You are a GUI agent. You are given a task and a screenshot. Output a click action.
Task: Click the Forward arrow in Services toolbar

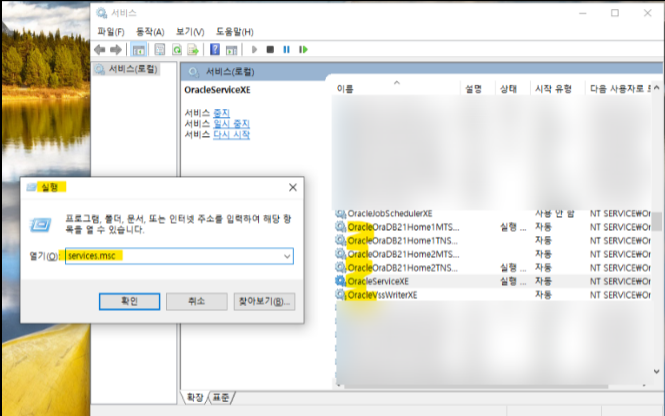[115, 50]
